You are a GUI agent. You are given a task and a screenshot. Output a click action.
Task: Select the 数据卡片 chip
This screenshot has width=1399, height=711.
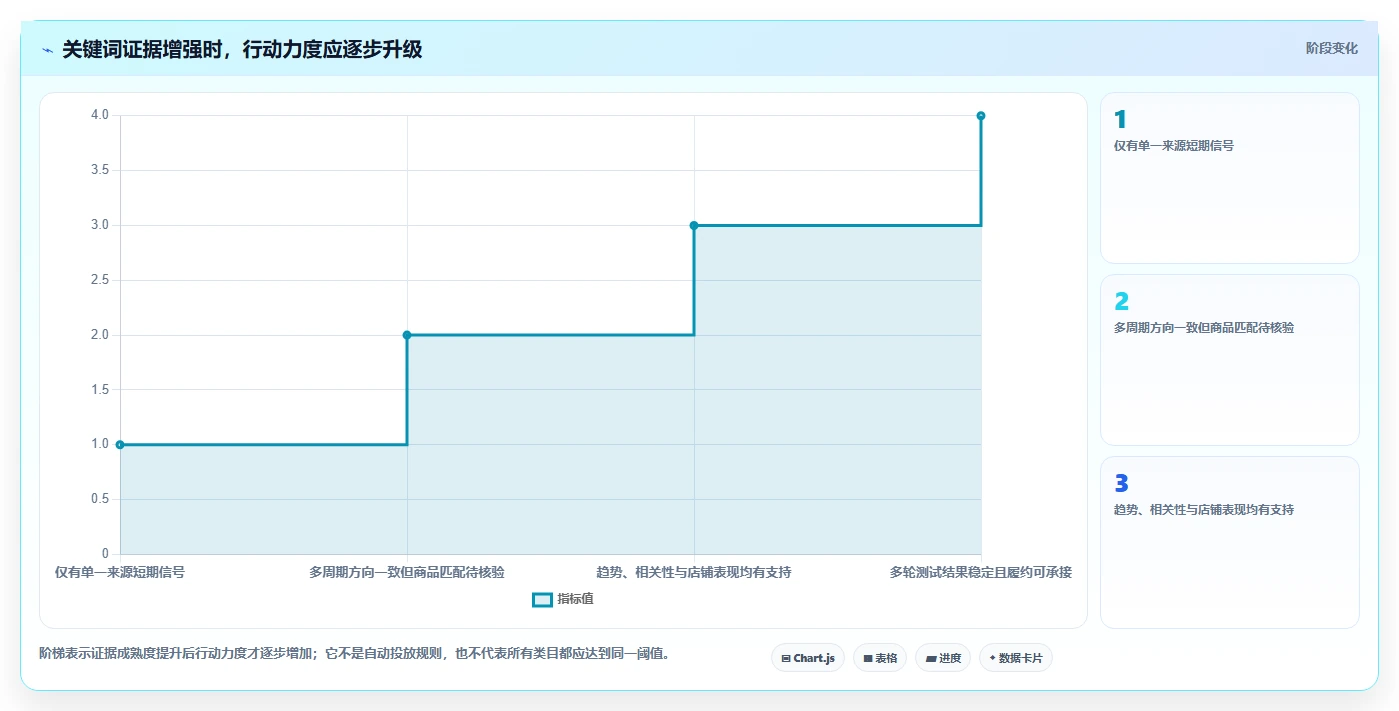[x=1016, y=658]
